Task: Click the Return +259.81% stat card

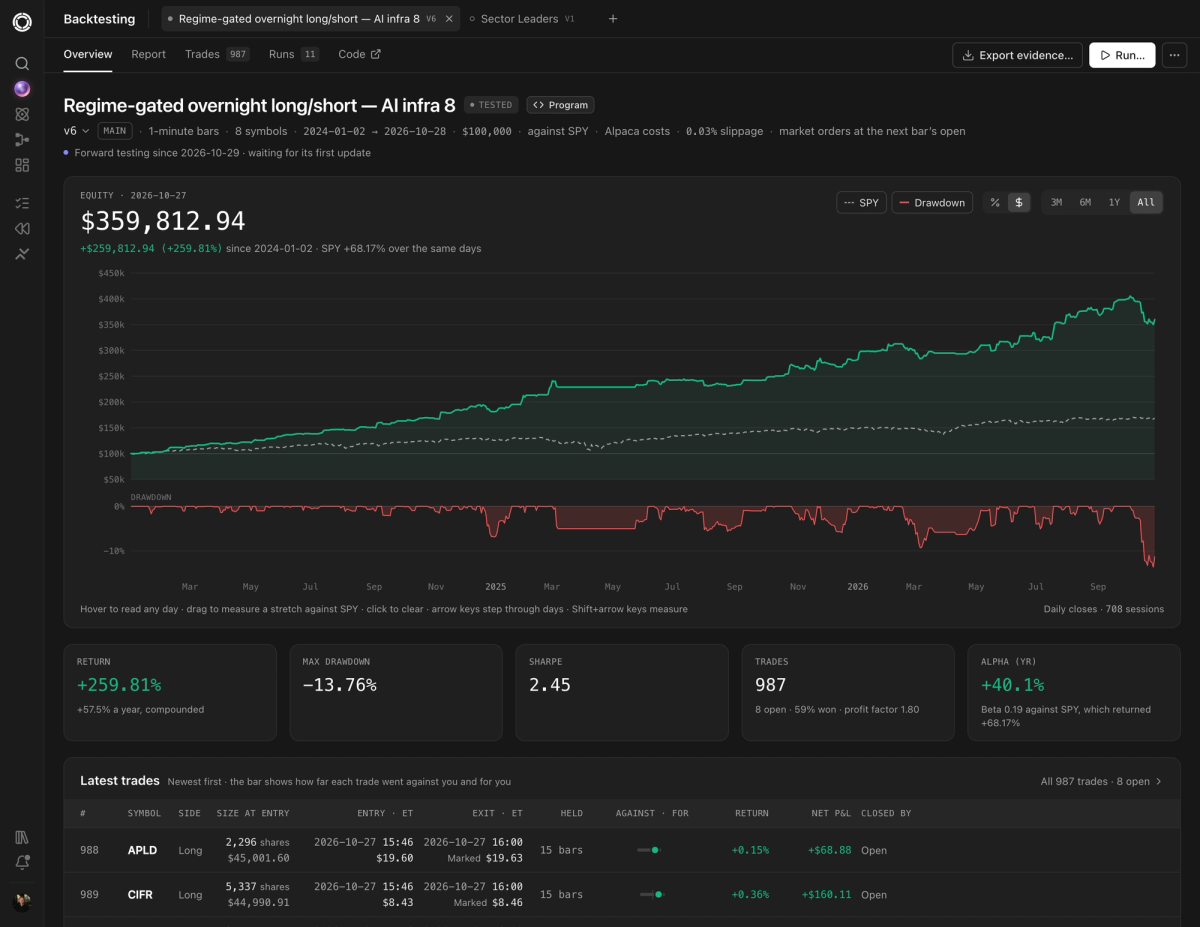Action: pyautogui.click(x=170, y=692)
